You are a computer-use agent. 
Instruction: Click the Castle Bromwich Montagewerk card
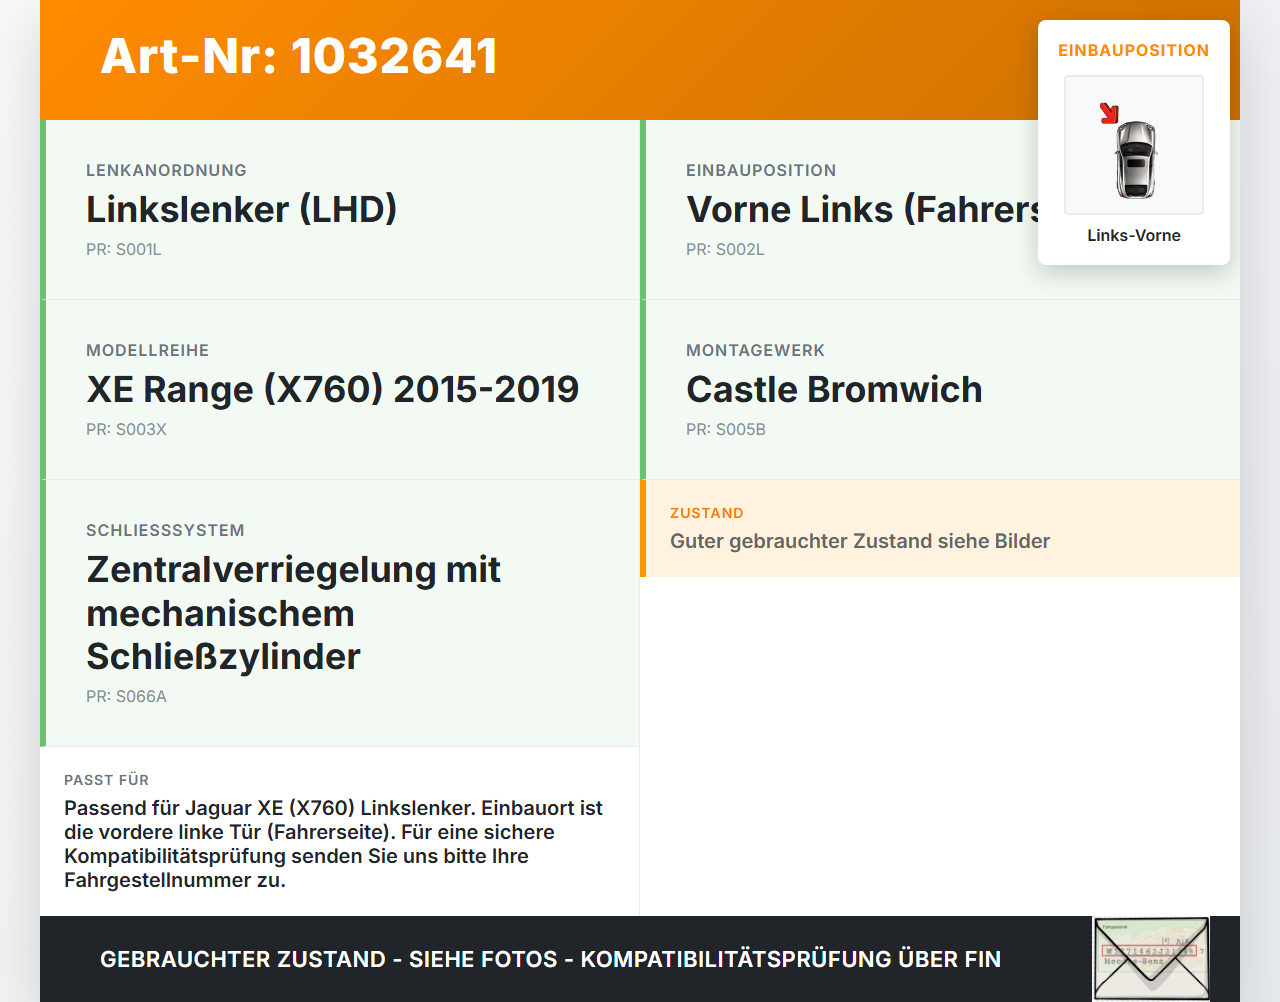click(940, 390)
